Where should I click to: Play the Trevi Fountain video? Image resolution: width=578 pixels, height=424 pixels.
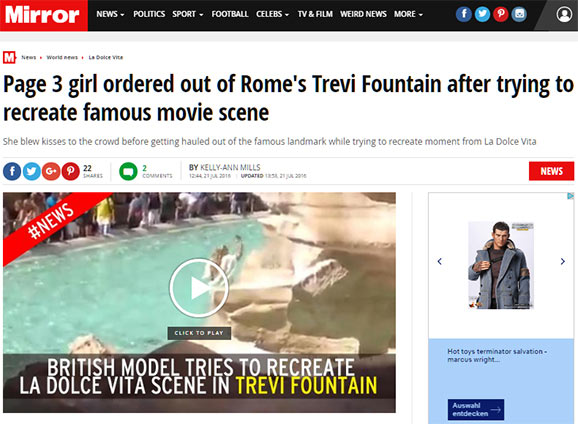click(199, 288)
